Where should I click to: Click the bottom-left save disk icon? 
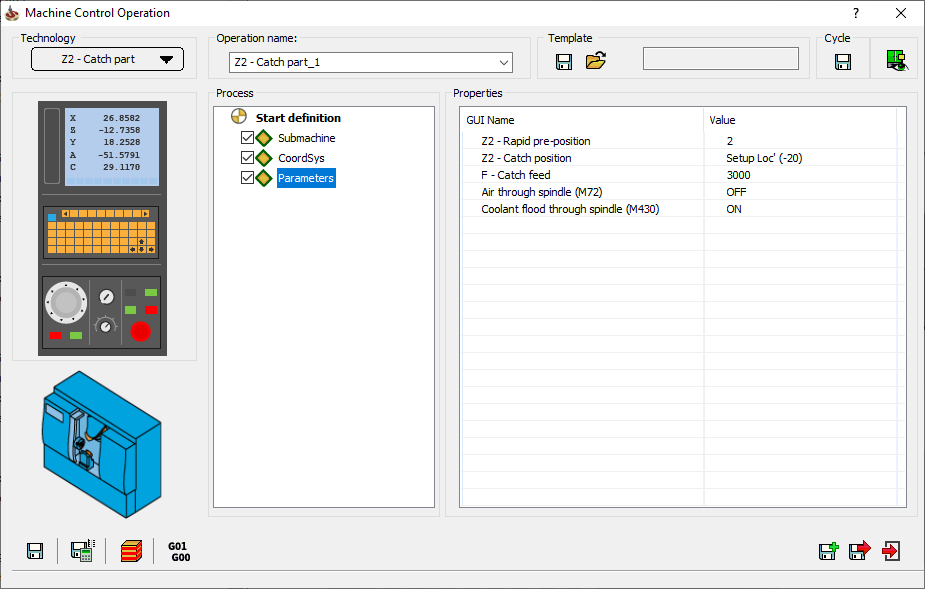(x=35, y=551)
